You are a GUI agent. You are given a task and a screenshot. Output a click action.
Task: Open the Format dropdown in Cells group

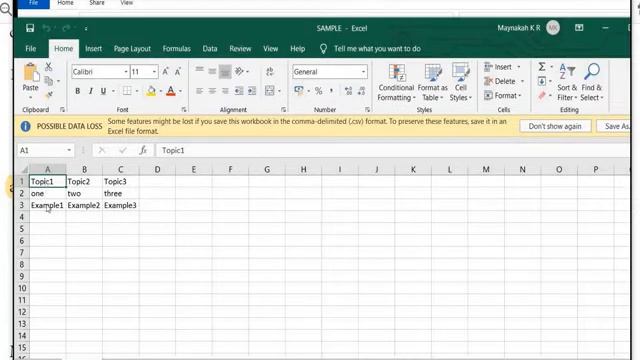coord(503,96)
